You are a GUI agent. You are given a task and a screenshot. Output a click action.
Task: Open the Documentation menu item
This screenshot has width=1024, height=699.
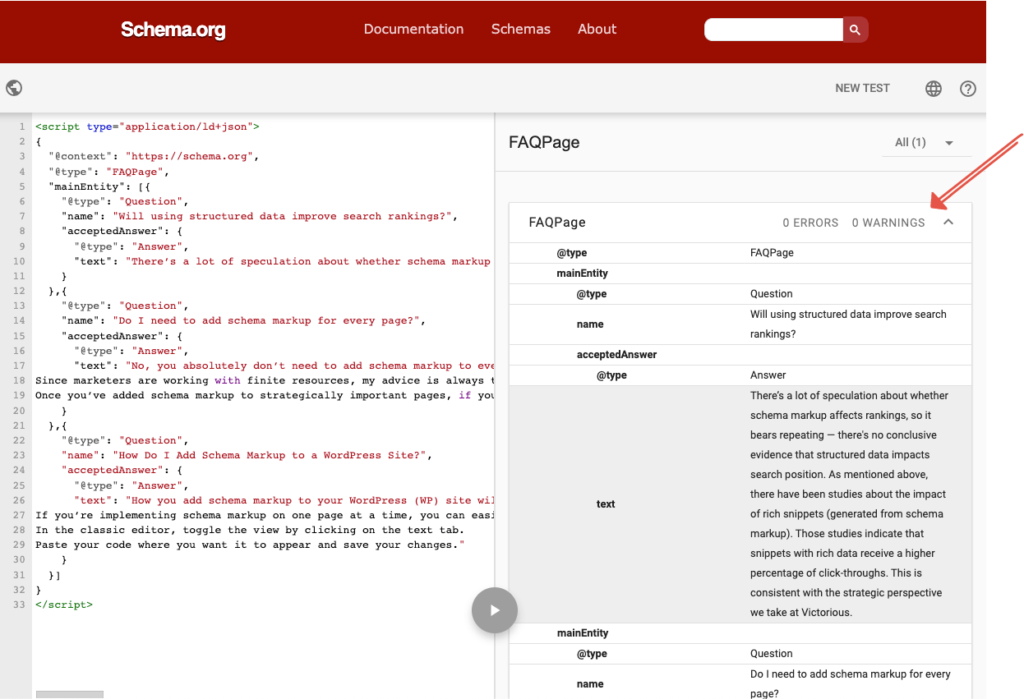coord(413,29)
